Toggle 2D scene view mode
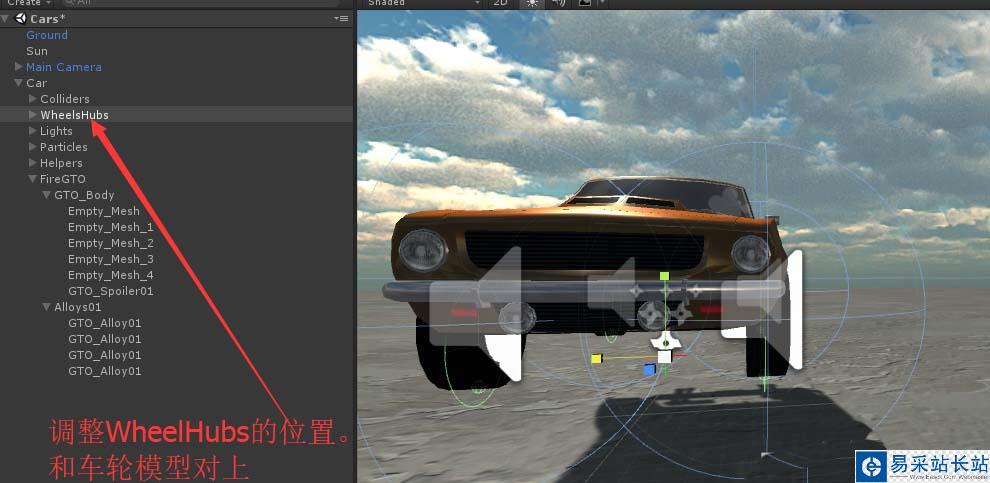Screen dimensions: 990x483 [500, 3]
